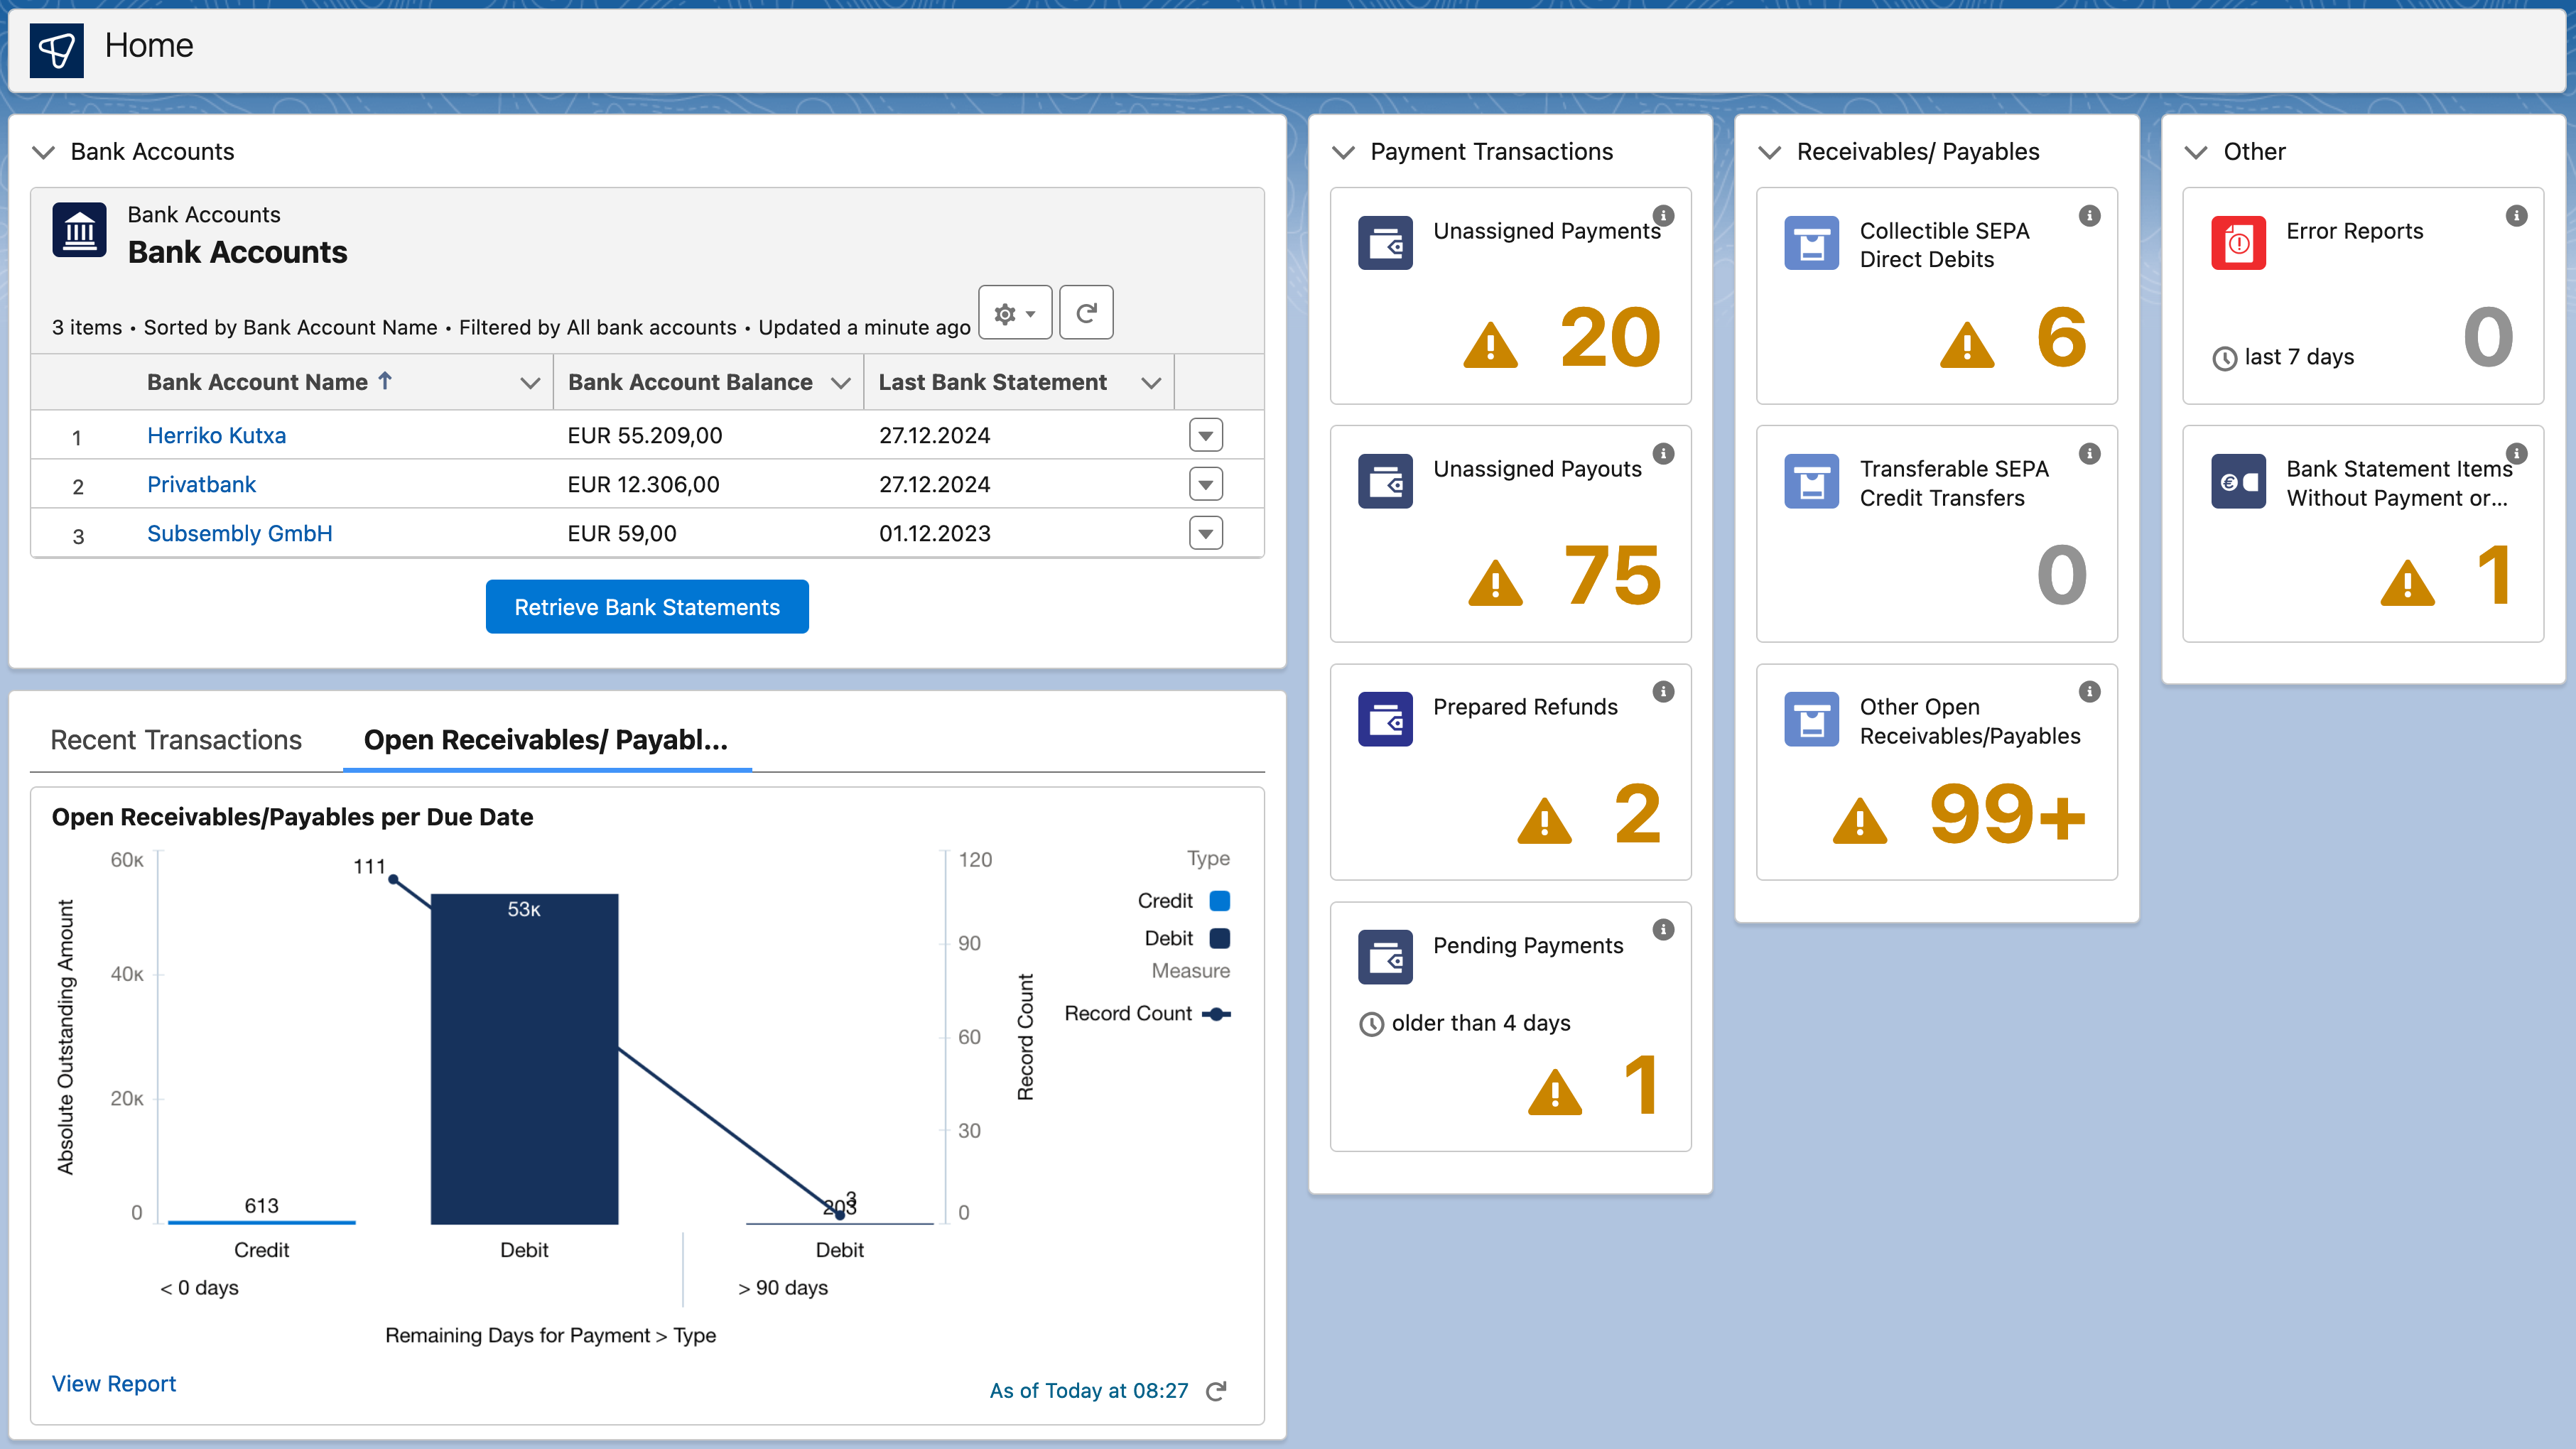Collapse the Receivables/ Payables section
The height and width of the screenshot is (1449, 2576).
[x=1770, y=152]
